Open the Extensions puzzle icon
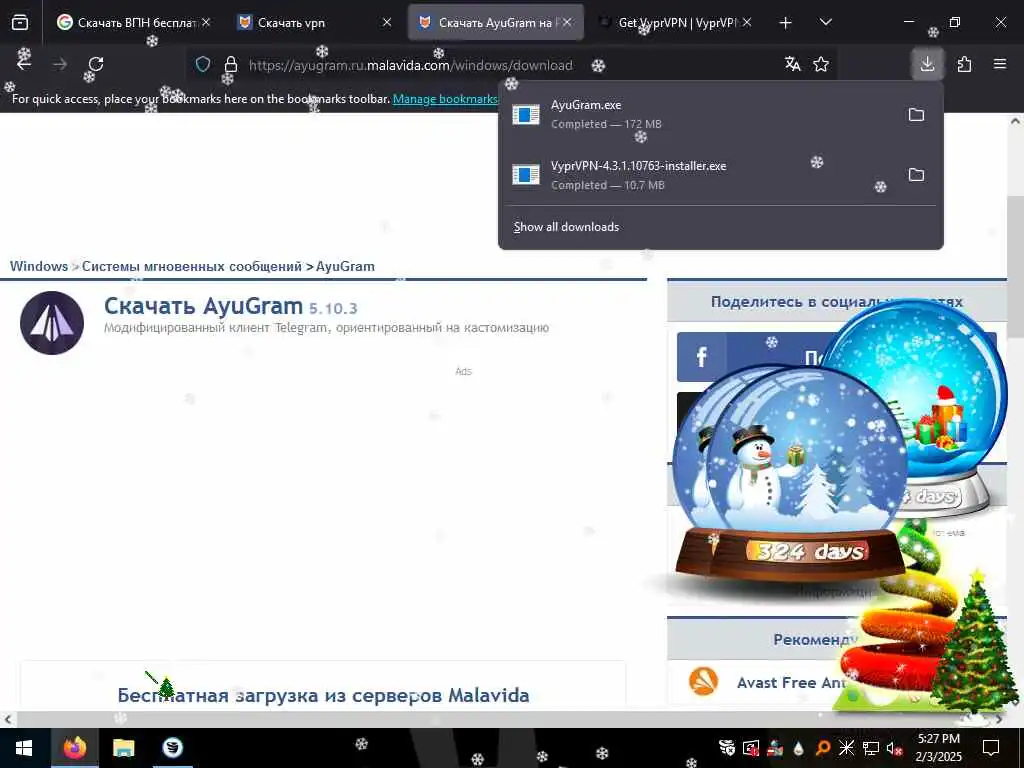This screenshot has height=768, width=1024. point(964,64)
